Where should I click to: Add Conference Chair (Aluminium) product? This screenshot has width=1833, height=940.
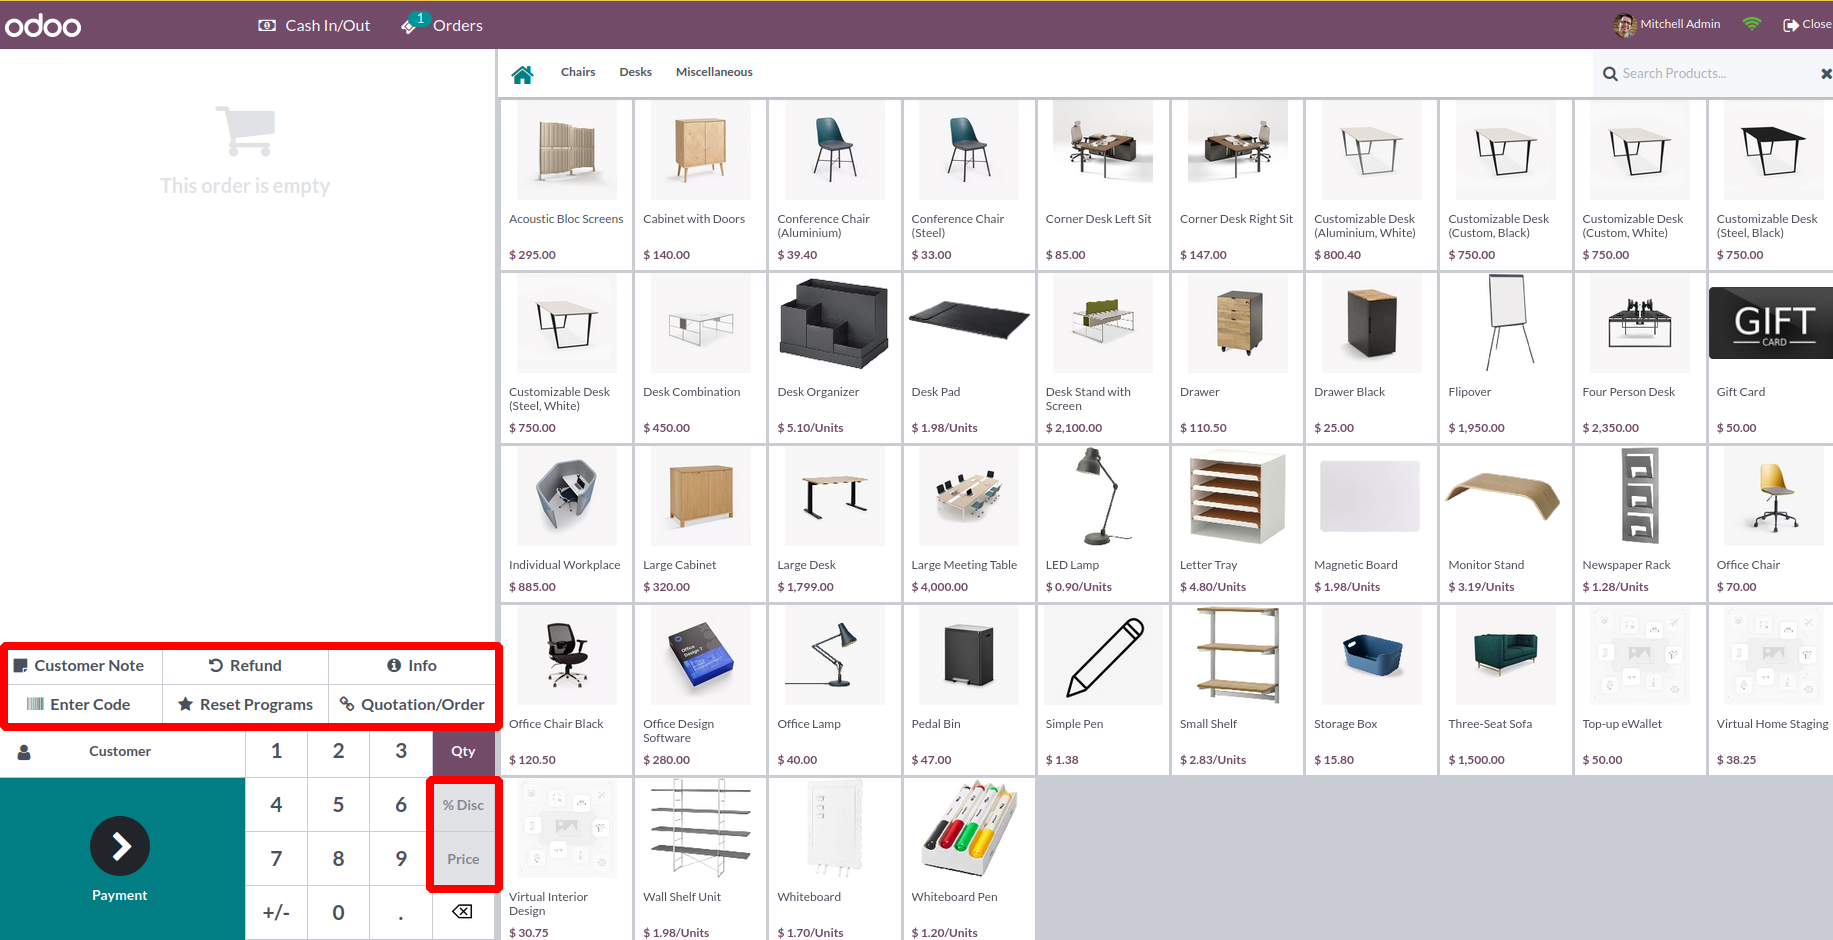pyautogui.click(x=834, y=184)
